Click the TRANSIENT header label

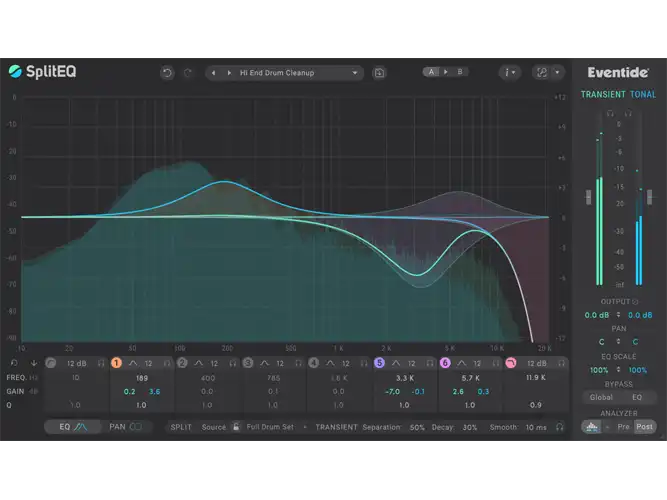pyautogui.click(x=603, y=94)
